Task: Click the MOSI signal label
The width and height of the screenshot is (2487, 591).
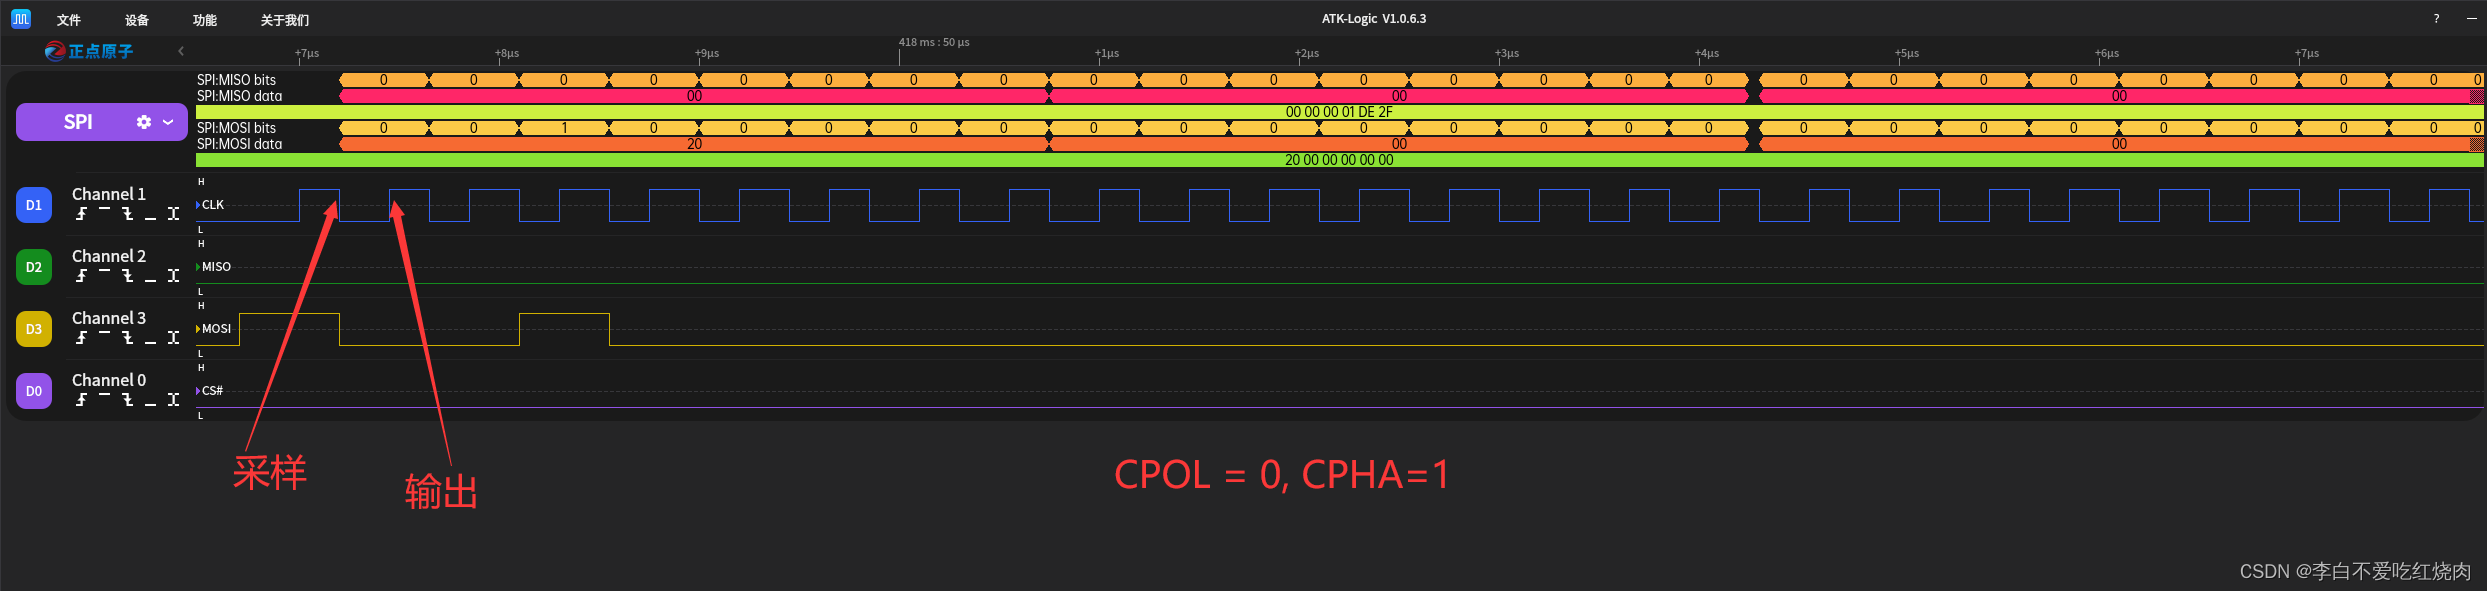Action: coord(216,329)
